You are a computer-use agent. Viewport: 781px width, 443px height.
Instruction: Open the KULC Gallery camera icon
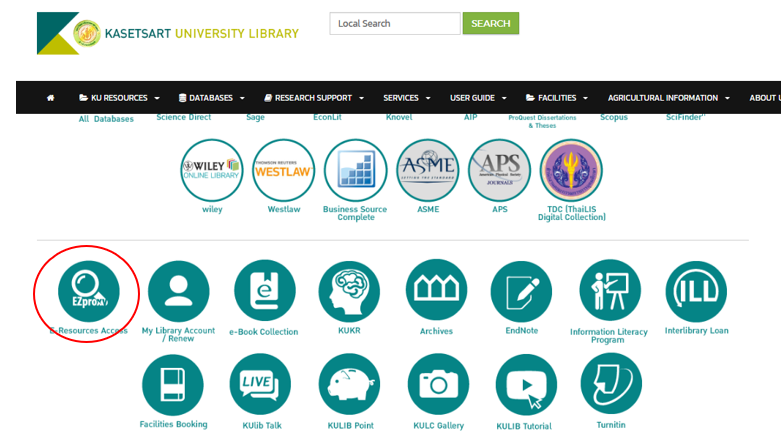(x=438, y=384)
